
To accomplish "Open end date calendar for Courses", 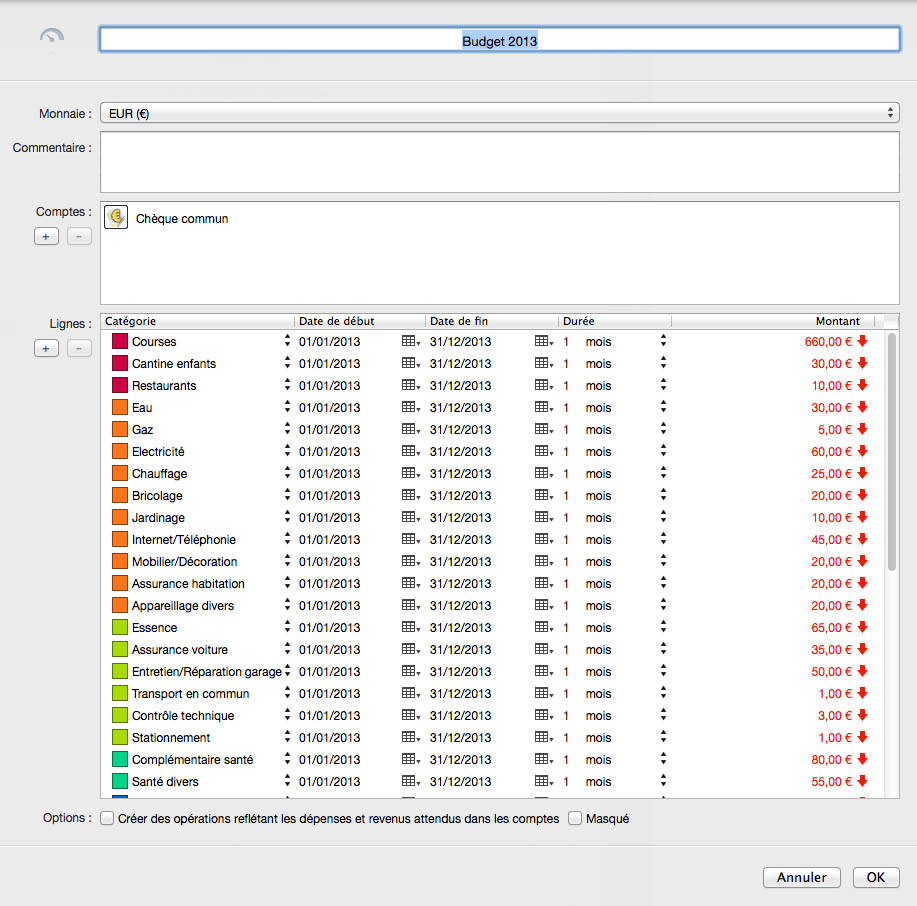I will click(x=543, y=341).
